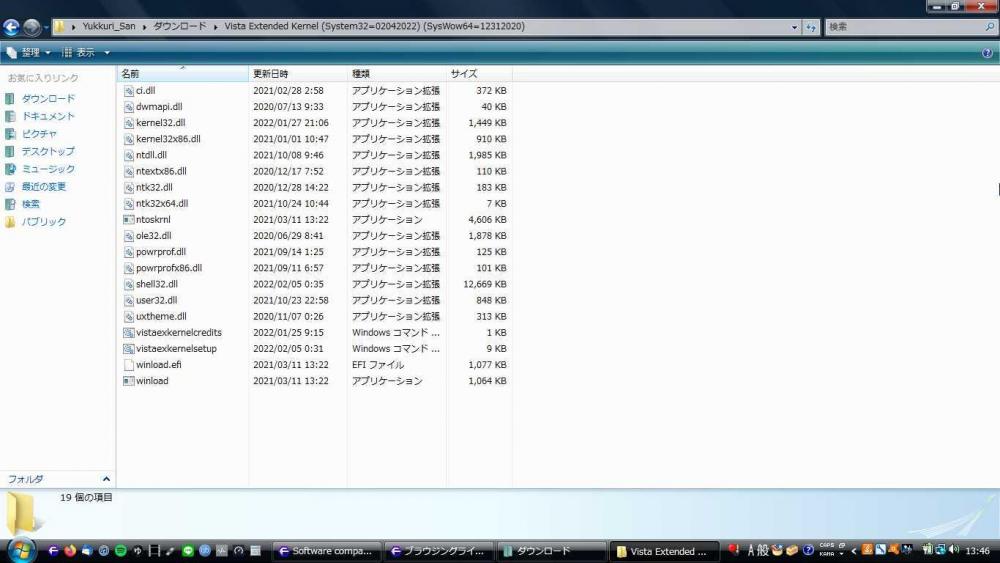Select the file name uxtheme.dll

(161, 316)
